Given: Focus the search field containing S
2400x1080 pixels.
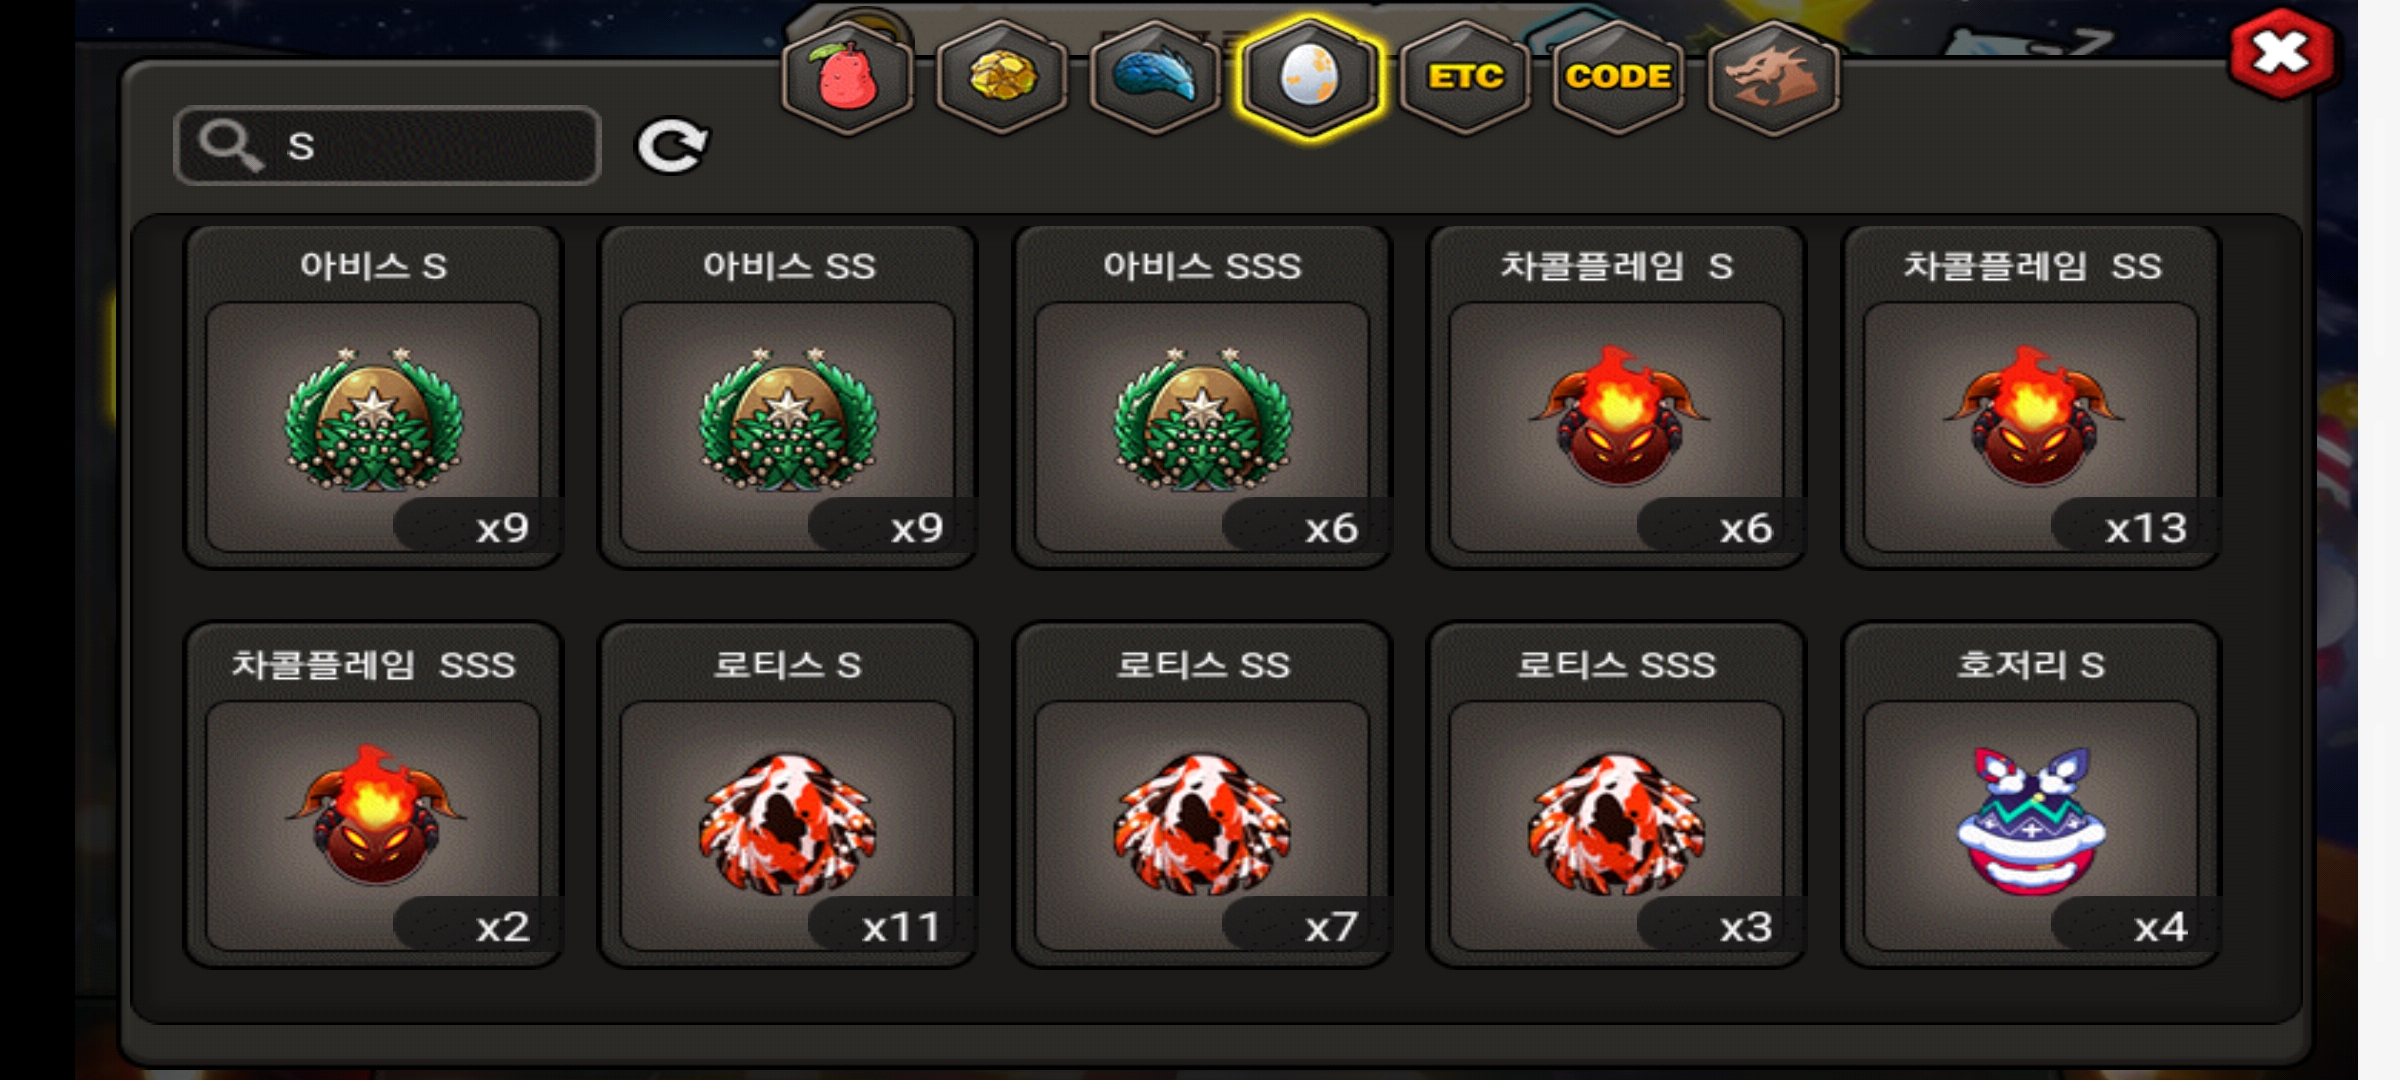Looking at the screenshot, I should click(x=387, y=146).
